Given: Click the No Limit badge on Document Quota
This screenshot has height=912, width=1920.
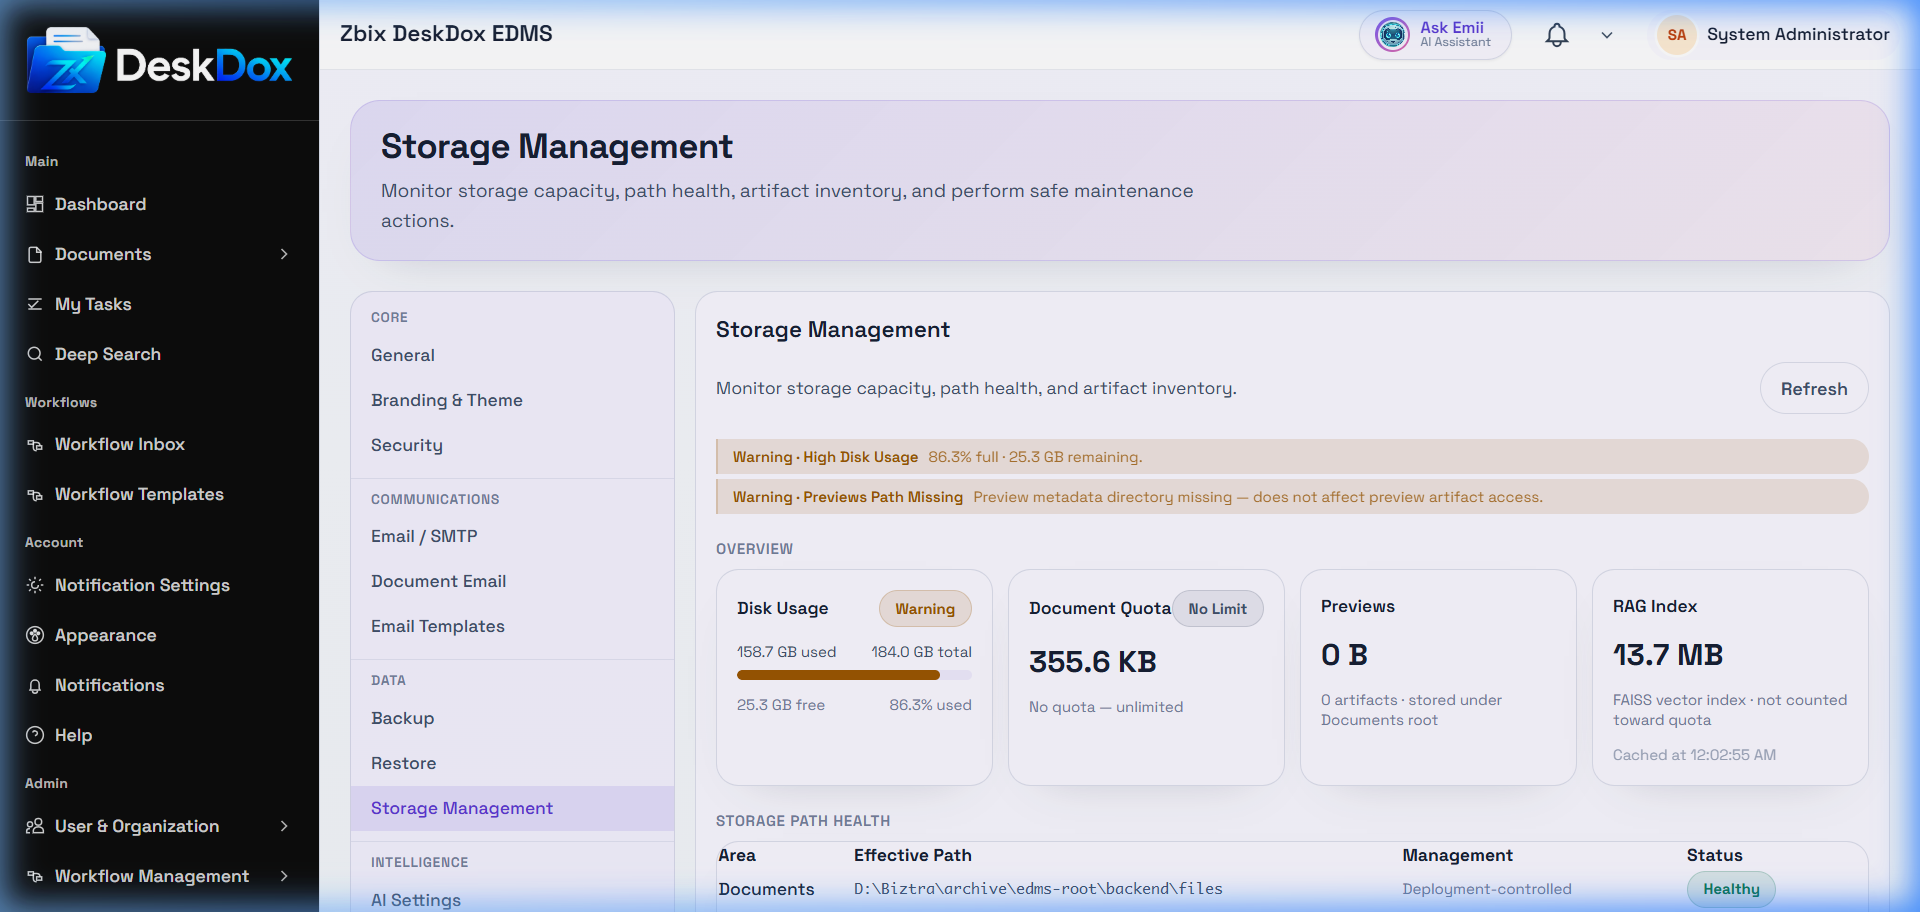Looking at the screenshot, I should [1217, 609].
